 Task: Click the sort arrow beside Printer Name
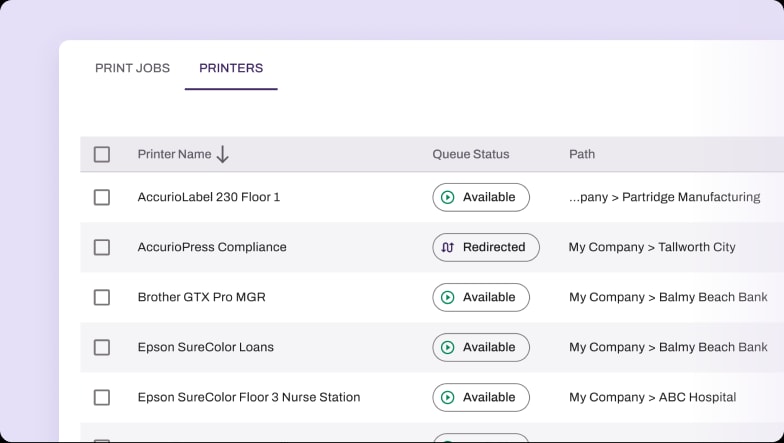223,154
